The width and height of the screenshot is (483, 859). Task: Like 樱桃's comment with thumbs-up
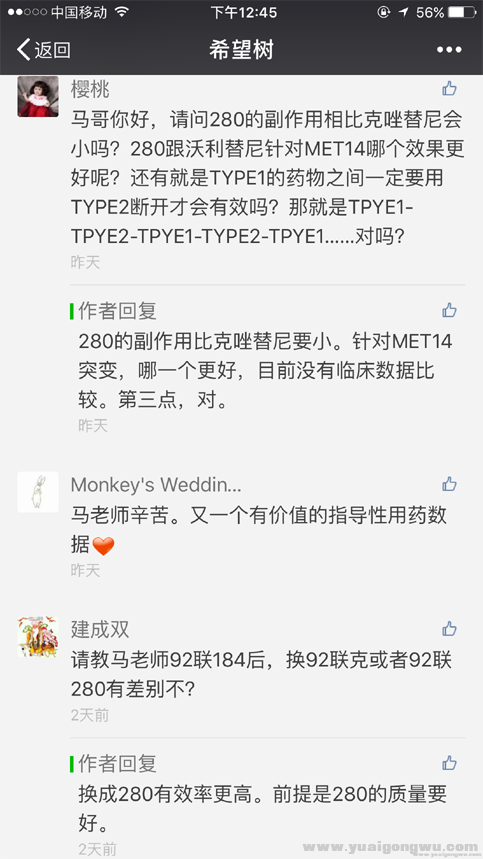[450, 89]
